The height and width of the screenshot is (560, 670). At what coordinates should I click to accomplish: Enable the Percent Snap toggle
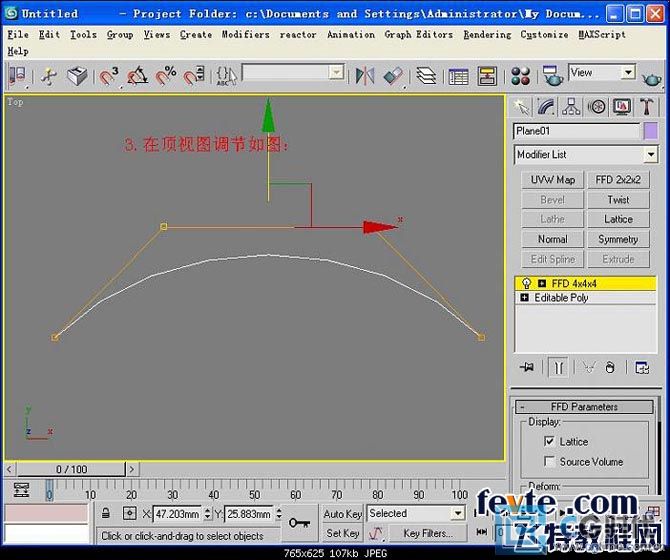(165, 76)
